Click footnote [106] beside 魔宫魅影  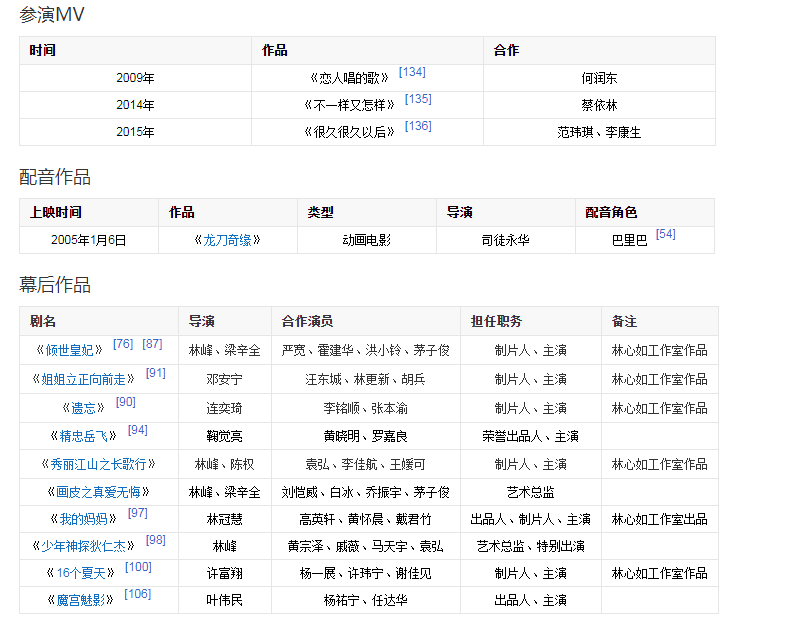point(138,594)
